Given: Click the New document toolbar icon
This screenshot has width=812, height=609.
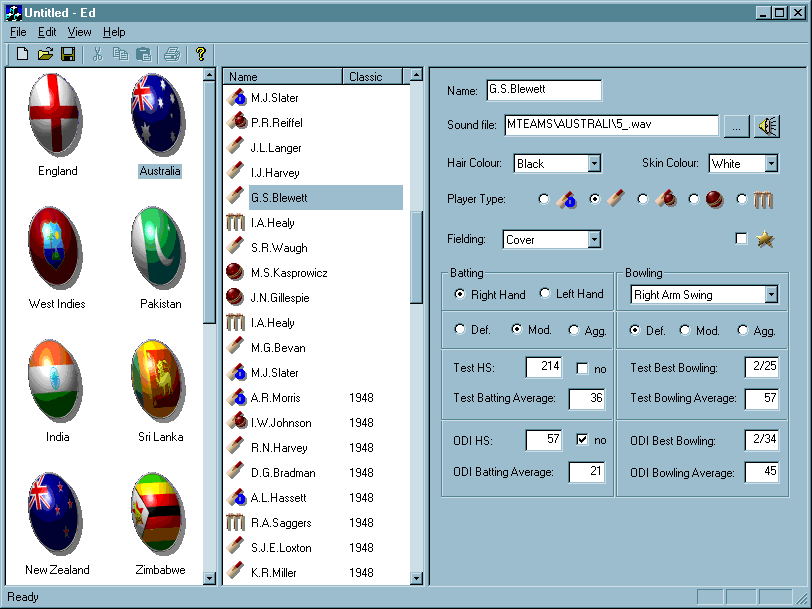Looking at the screenshot, I should (22, 54).
